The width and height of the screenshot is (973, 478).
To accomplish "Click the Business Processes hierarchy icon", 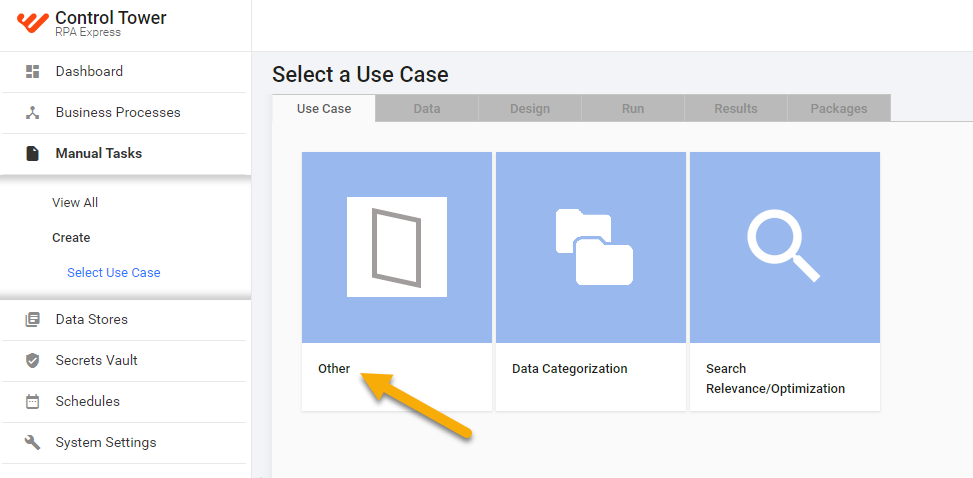I will (32, 112).
